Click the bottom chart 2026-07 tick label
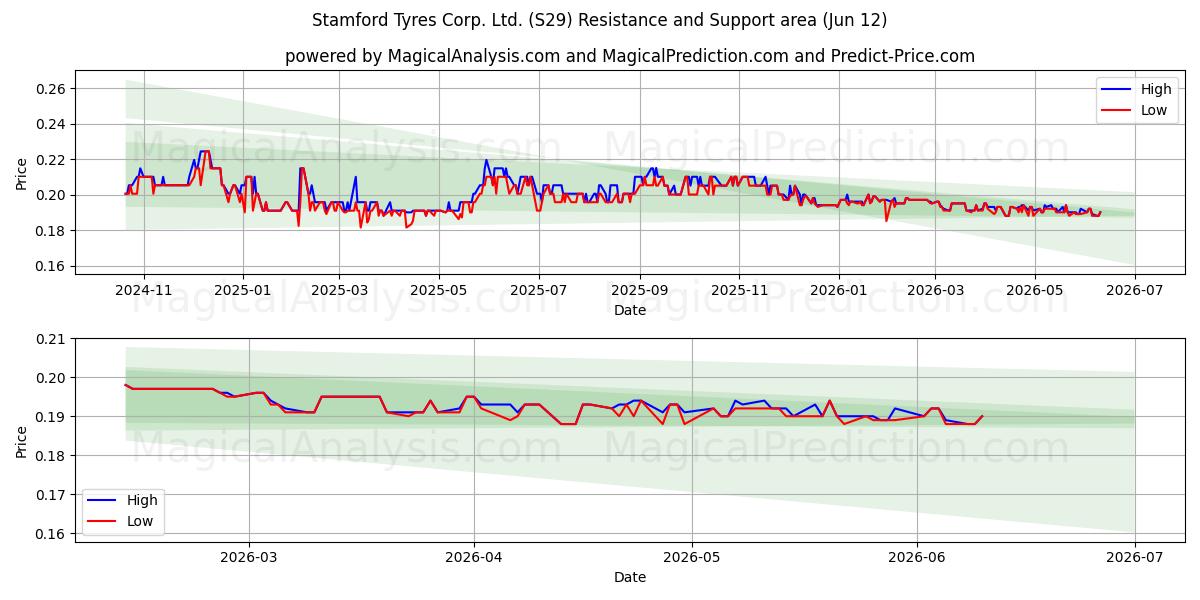1200x600 pixels. (1135, 557)
